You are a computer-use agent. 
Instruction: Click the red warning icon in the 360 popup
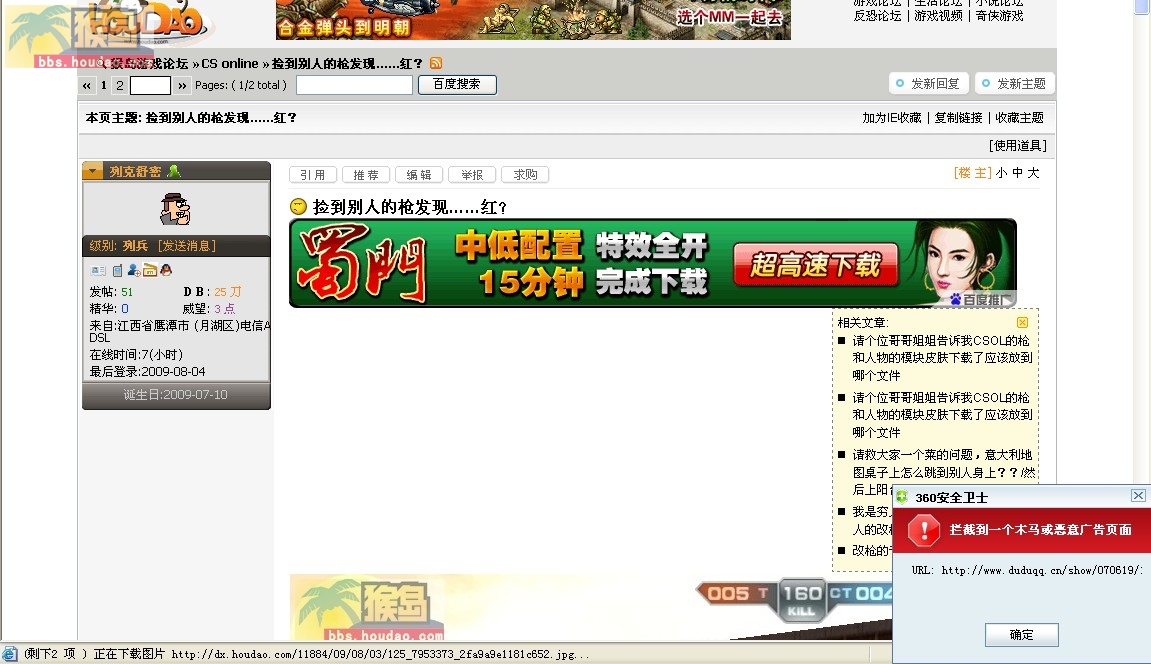coord(923,530)
